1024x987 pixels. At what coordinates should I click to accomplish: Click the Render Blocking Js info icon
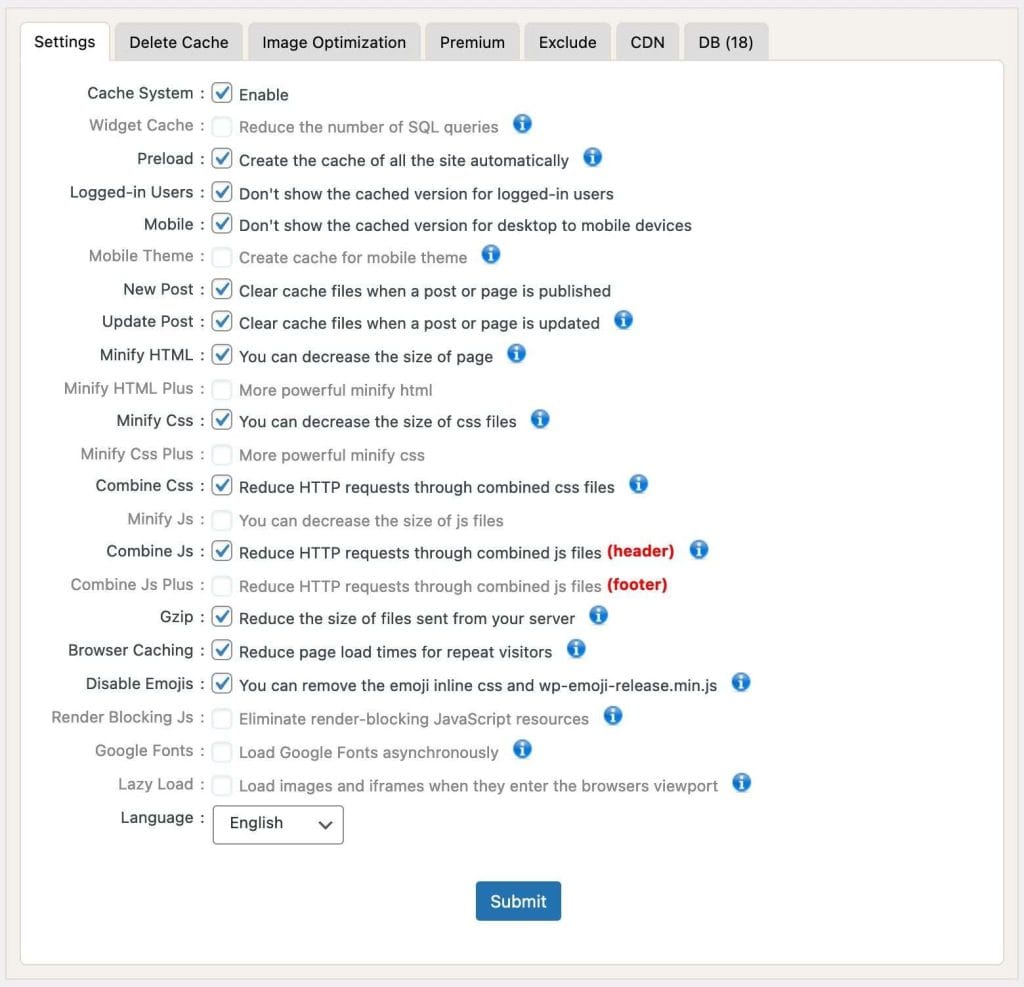tap(614, 715)
